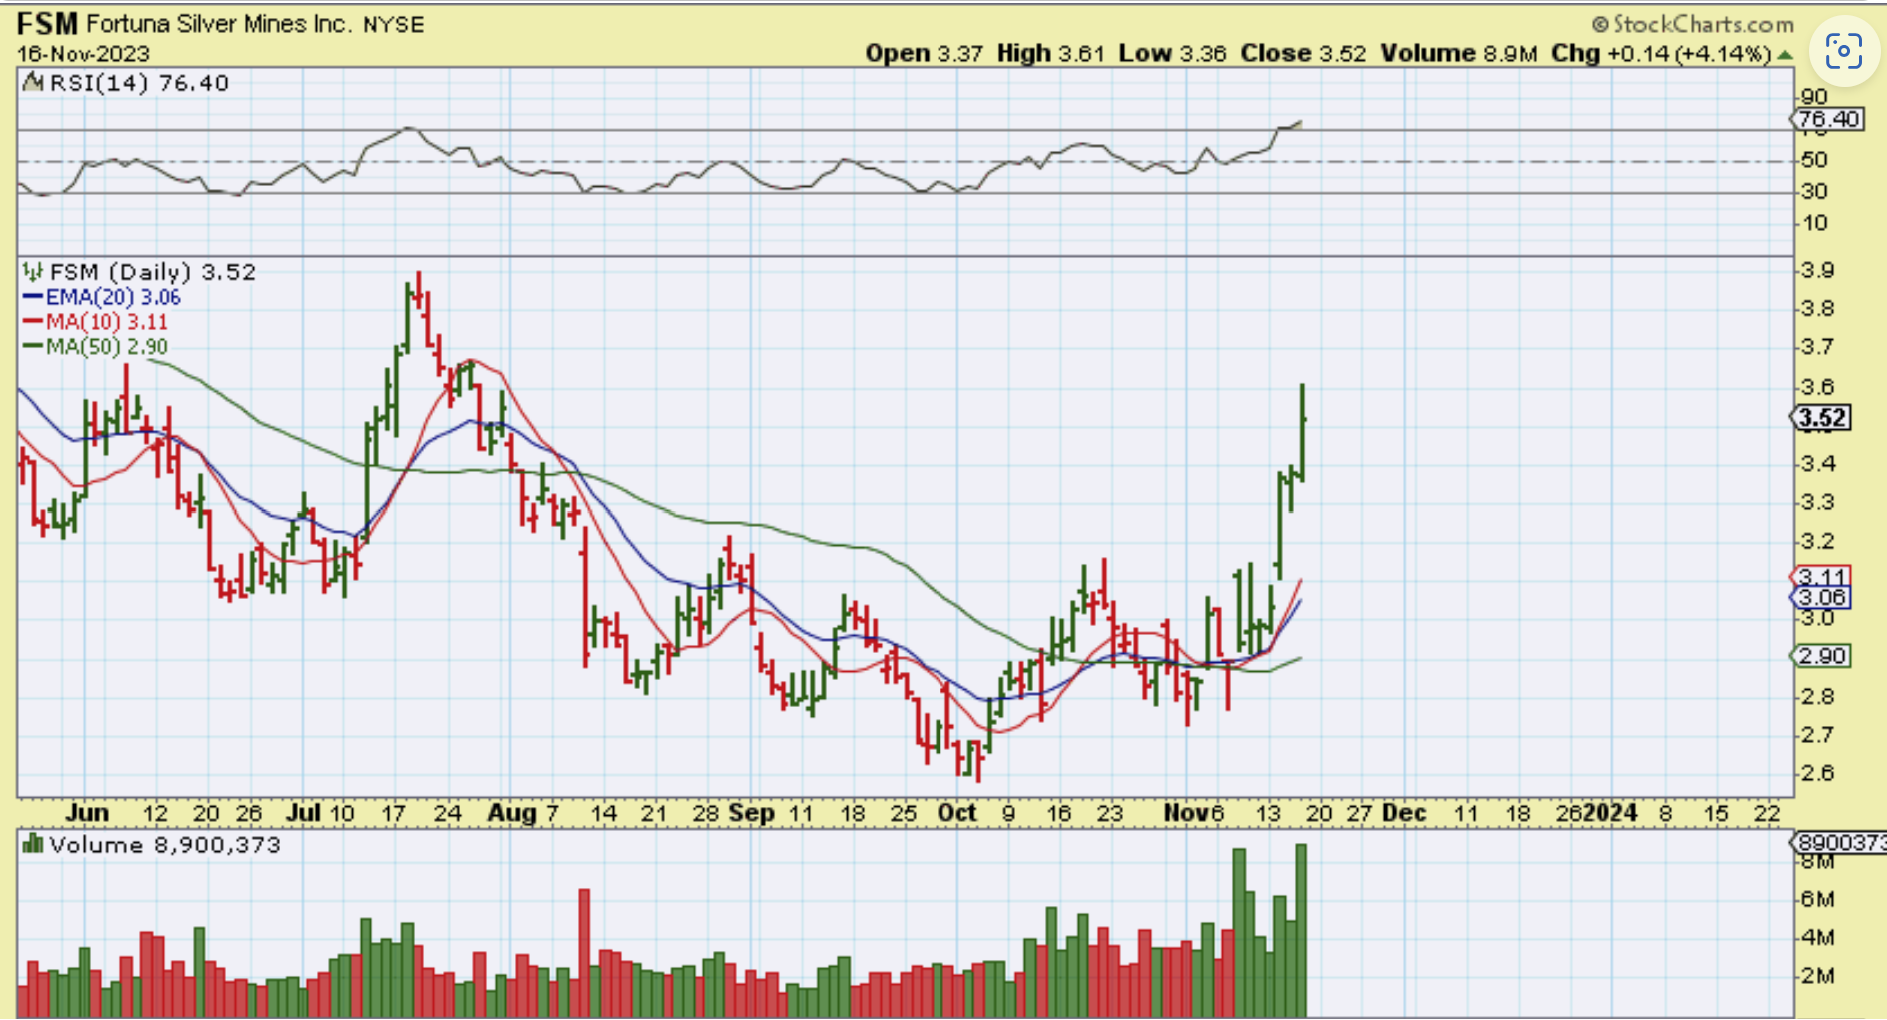Click the Jun label on the date axis
The width and height of the screenshot is (1887, 1020).
point(87,813)
